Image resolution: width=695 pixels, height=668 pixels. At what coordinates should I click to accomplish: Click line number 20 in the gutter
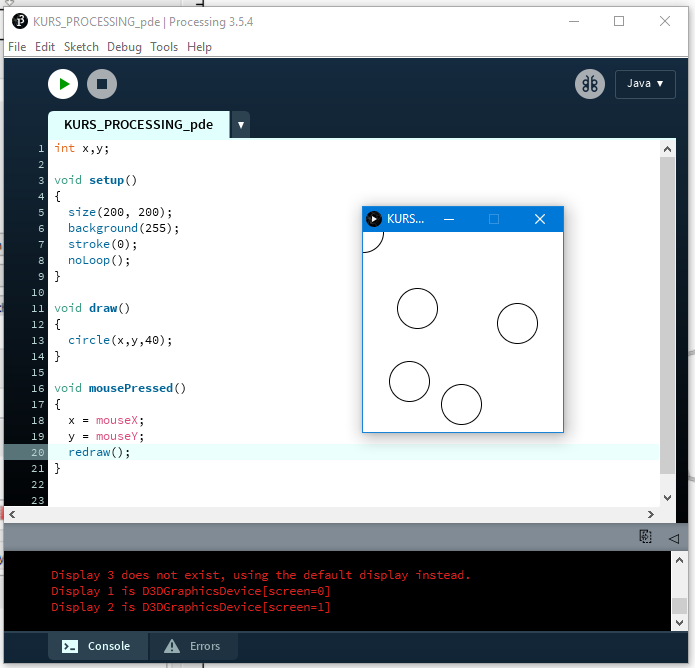click(x=38, y=452)
